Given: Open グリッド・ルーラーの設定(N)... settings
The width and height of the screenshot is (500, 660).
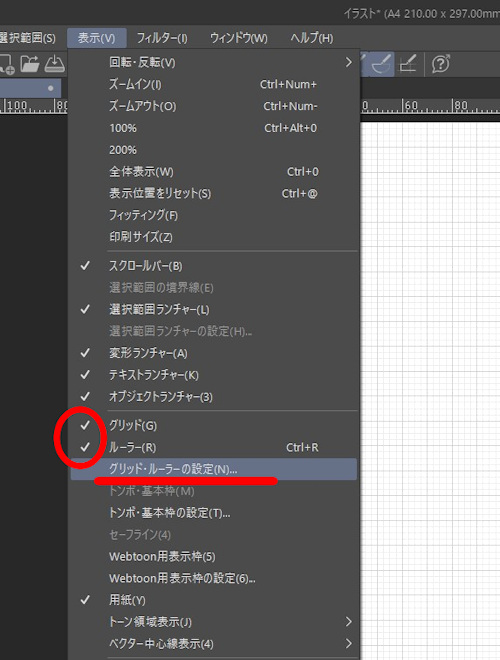Looking at the screenshot, I should point(214,469).
